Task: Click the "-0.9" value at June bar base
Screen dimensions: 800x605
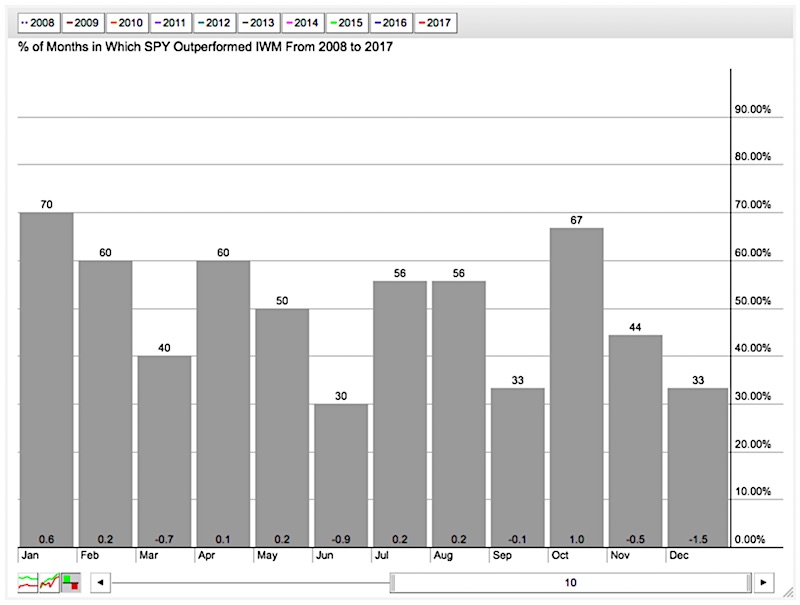Action: tap(341, 539)
